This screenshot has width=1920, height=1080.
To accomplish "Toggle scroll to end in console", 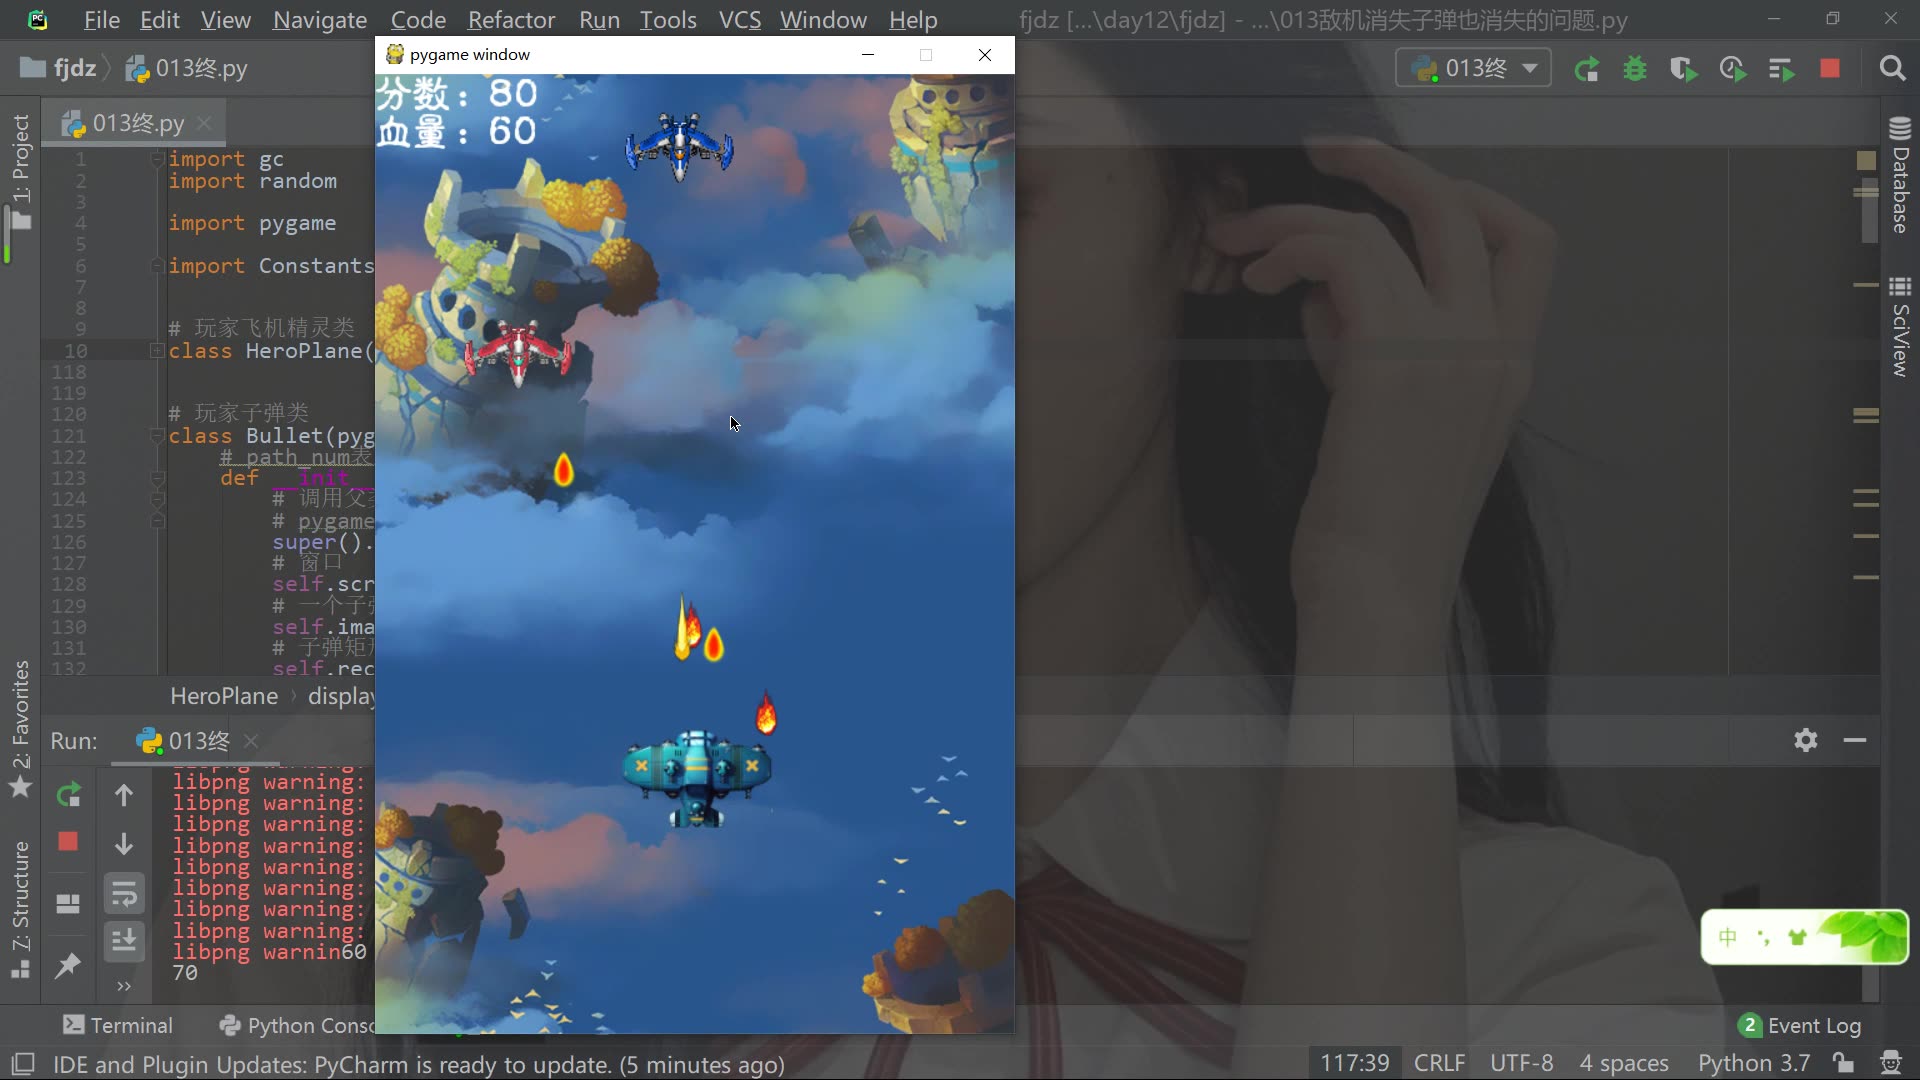I will (124, 941).
